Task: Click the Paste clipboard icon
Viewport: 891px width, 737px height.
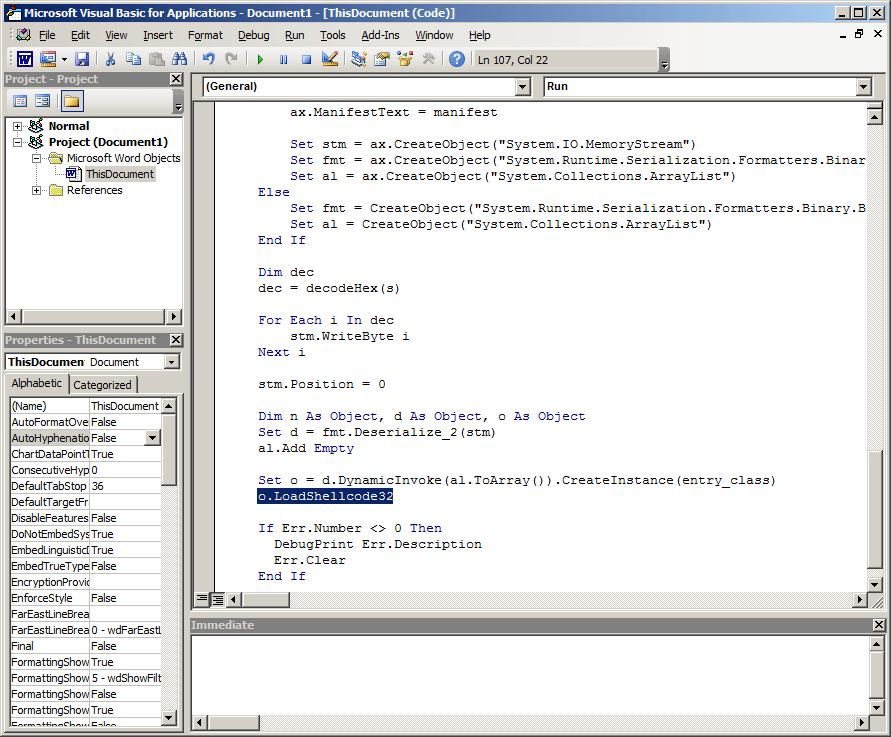Action: [x=156, y=59]
